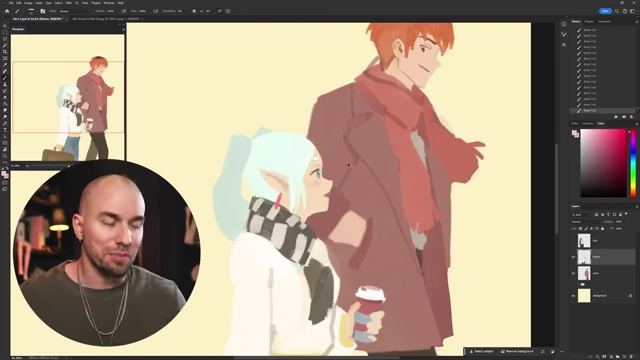
Task: Click the Remove background button
Action: 517,351
